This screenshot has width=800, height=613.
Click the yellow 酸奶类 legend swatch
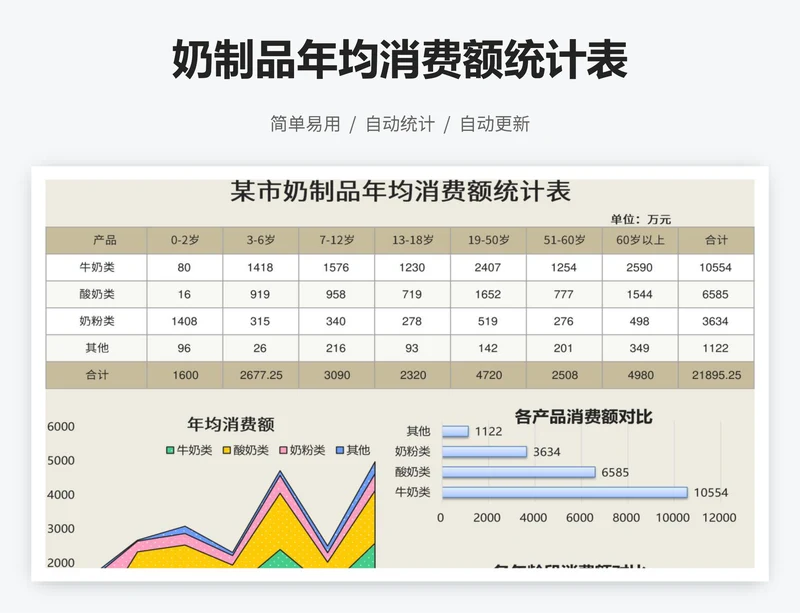pyautogui.click(x=227, y=450)
